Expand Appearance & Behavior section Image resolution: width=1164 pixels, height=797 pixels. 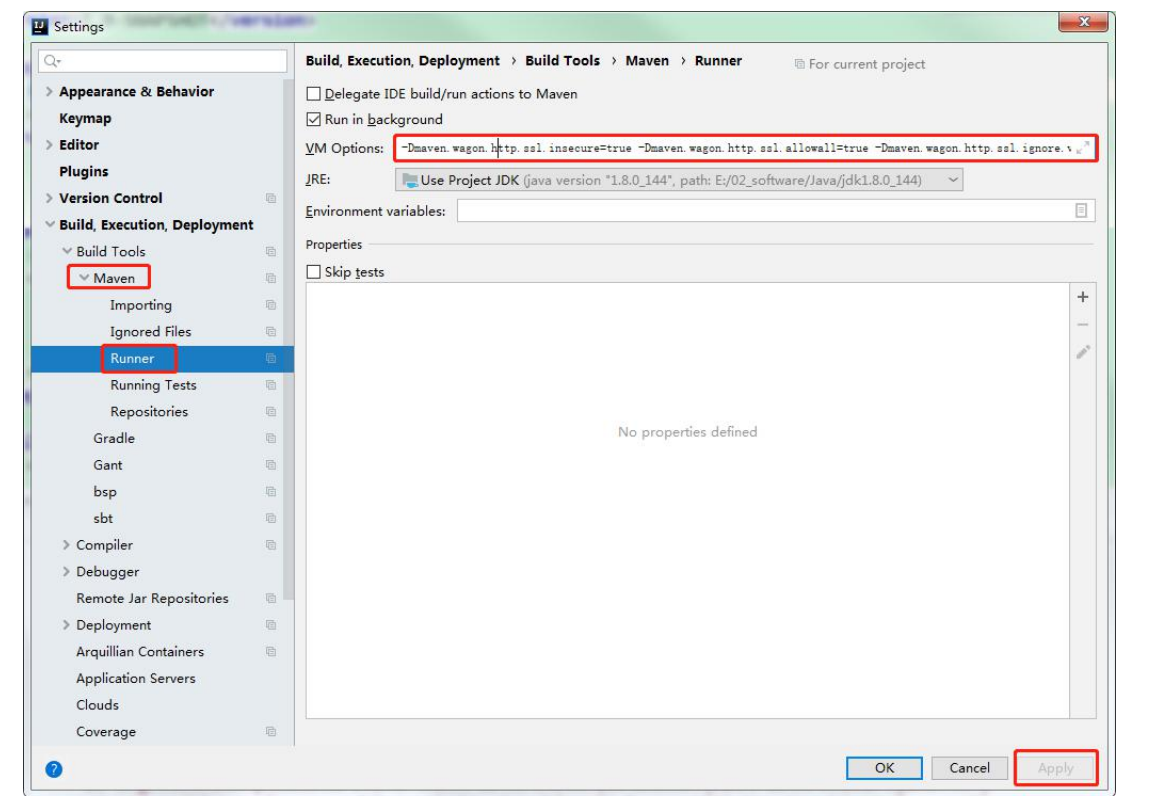click(x=49, y=91)
